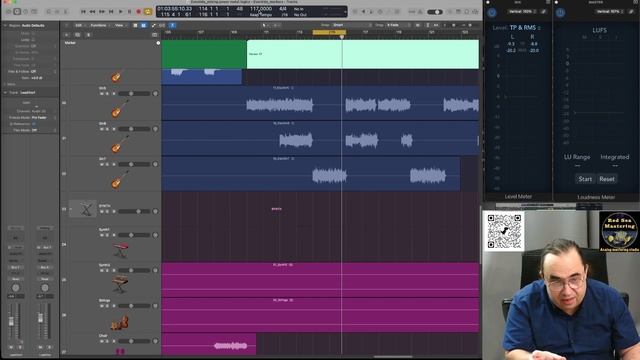Show the Toolbar using the control bar button
This screenshot has width=640, height=360.
(34, 12)
